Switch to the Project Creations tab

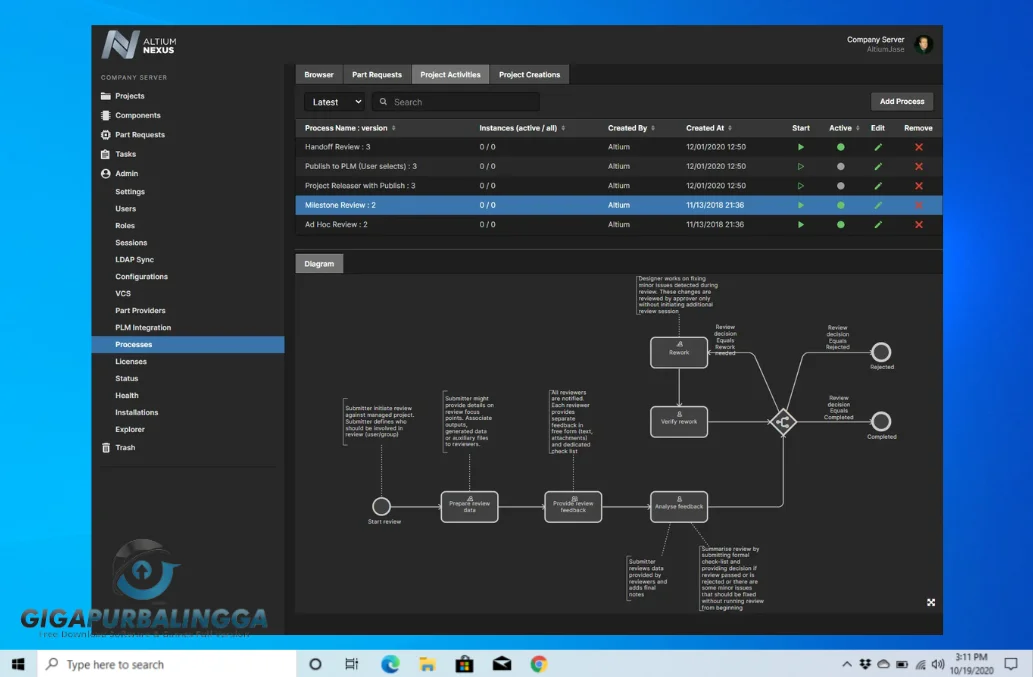pyautogui.click(x=529, y=74)
